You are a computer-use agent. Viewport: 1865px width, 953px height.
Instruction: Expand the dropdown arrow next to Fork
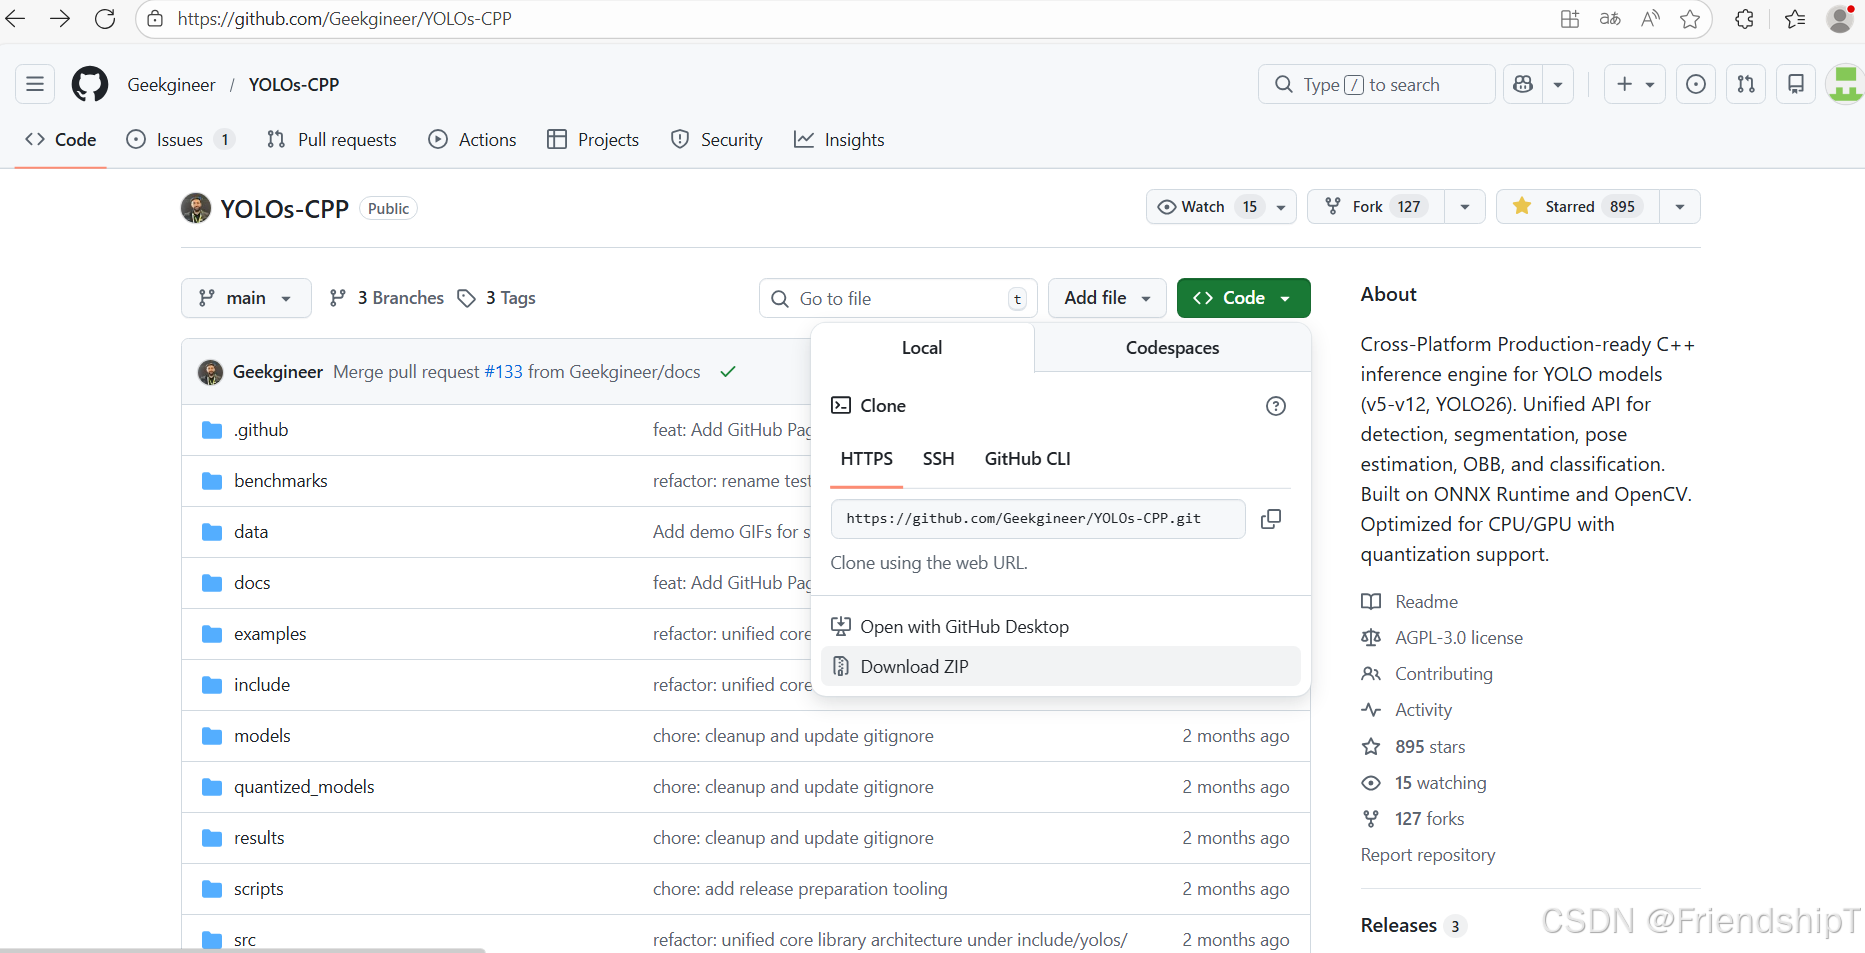pyautogui.click(x=1465, y=206)
